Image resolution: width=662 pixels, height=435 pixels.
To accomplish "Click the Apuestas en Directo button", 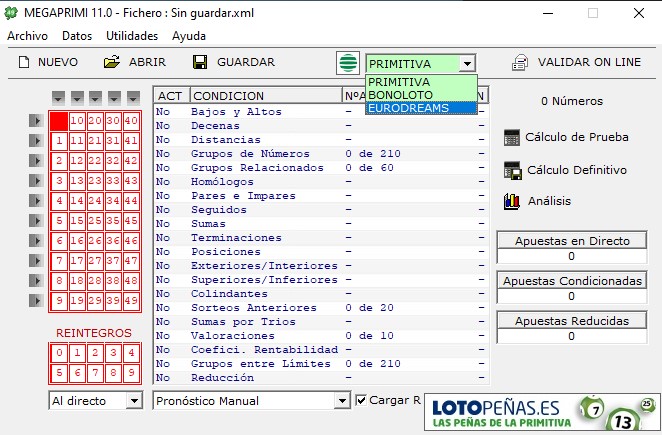I will point(572,241).
